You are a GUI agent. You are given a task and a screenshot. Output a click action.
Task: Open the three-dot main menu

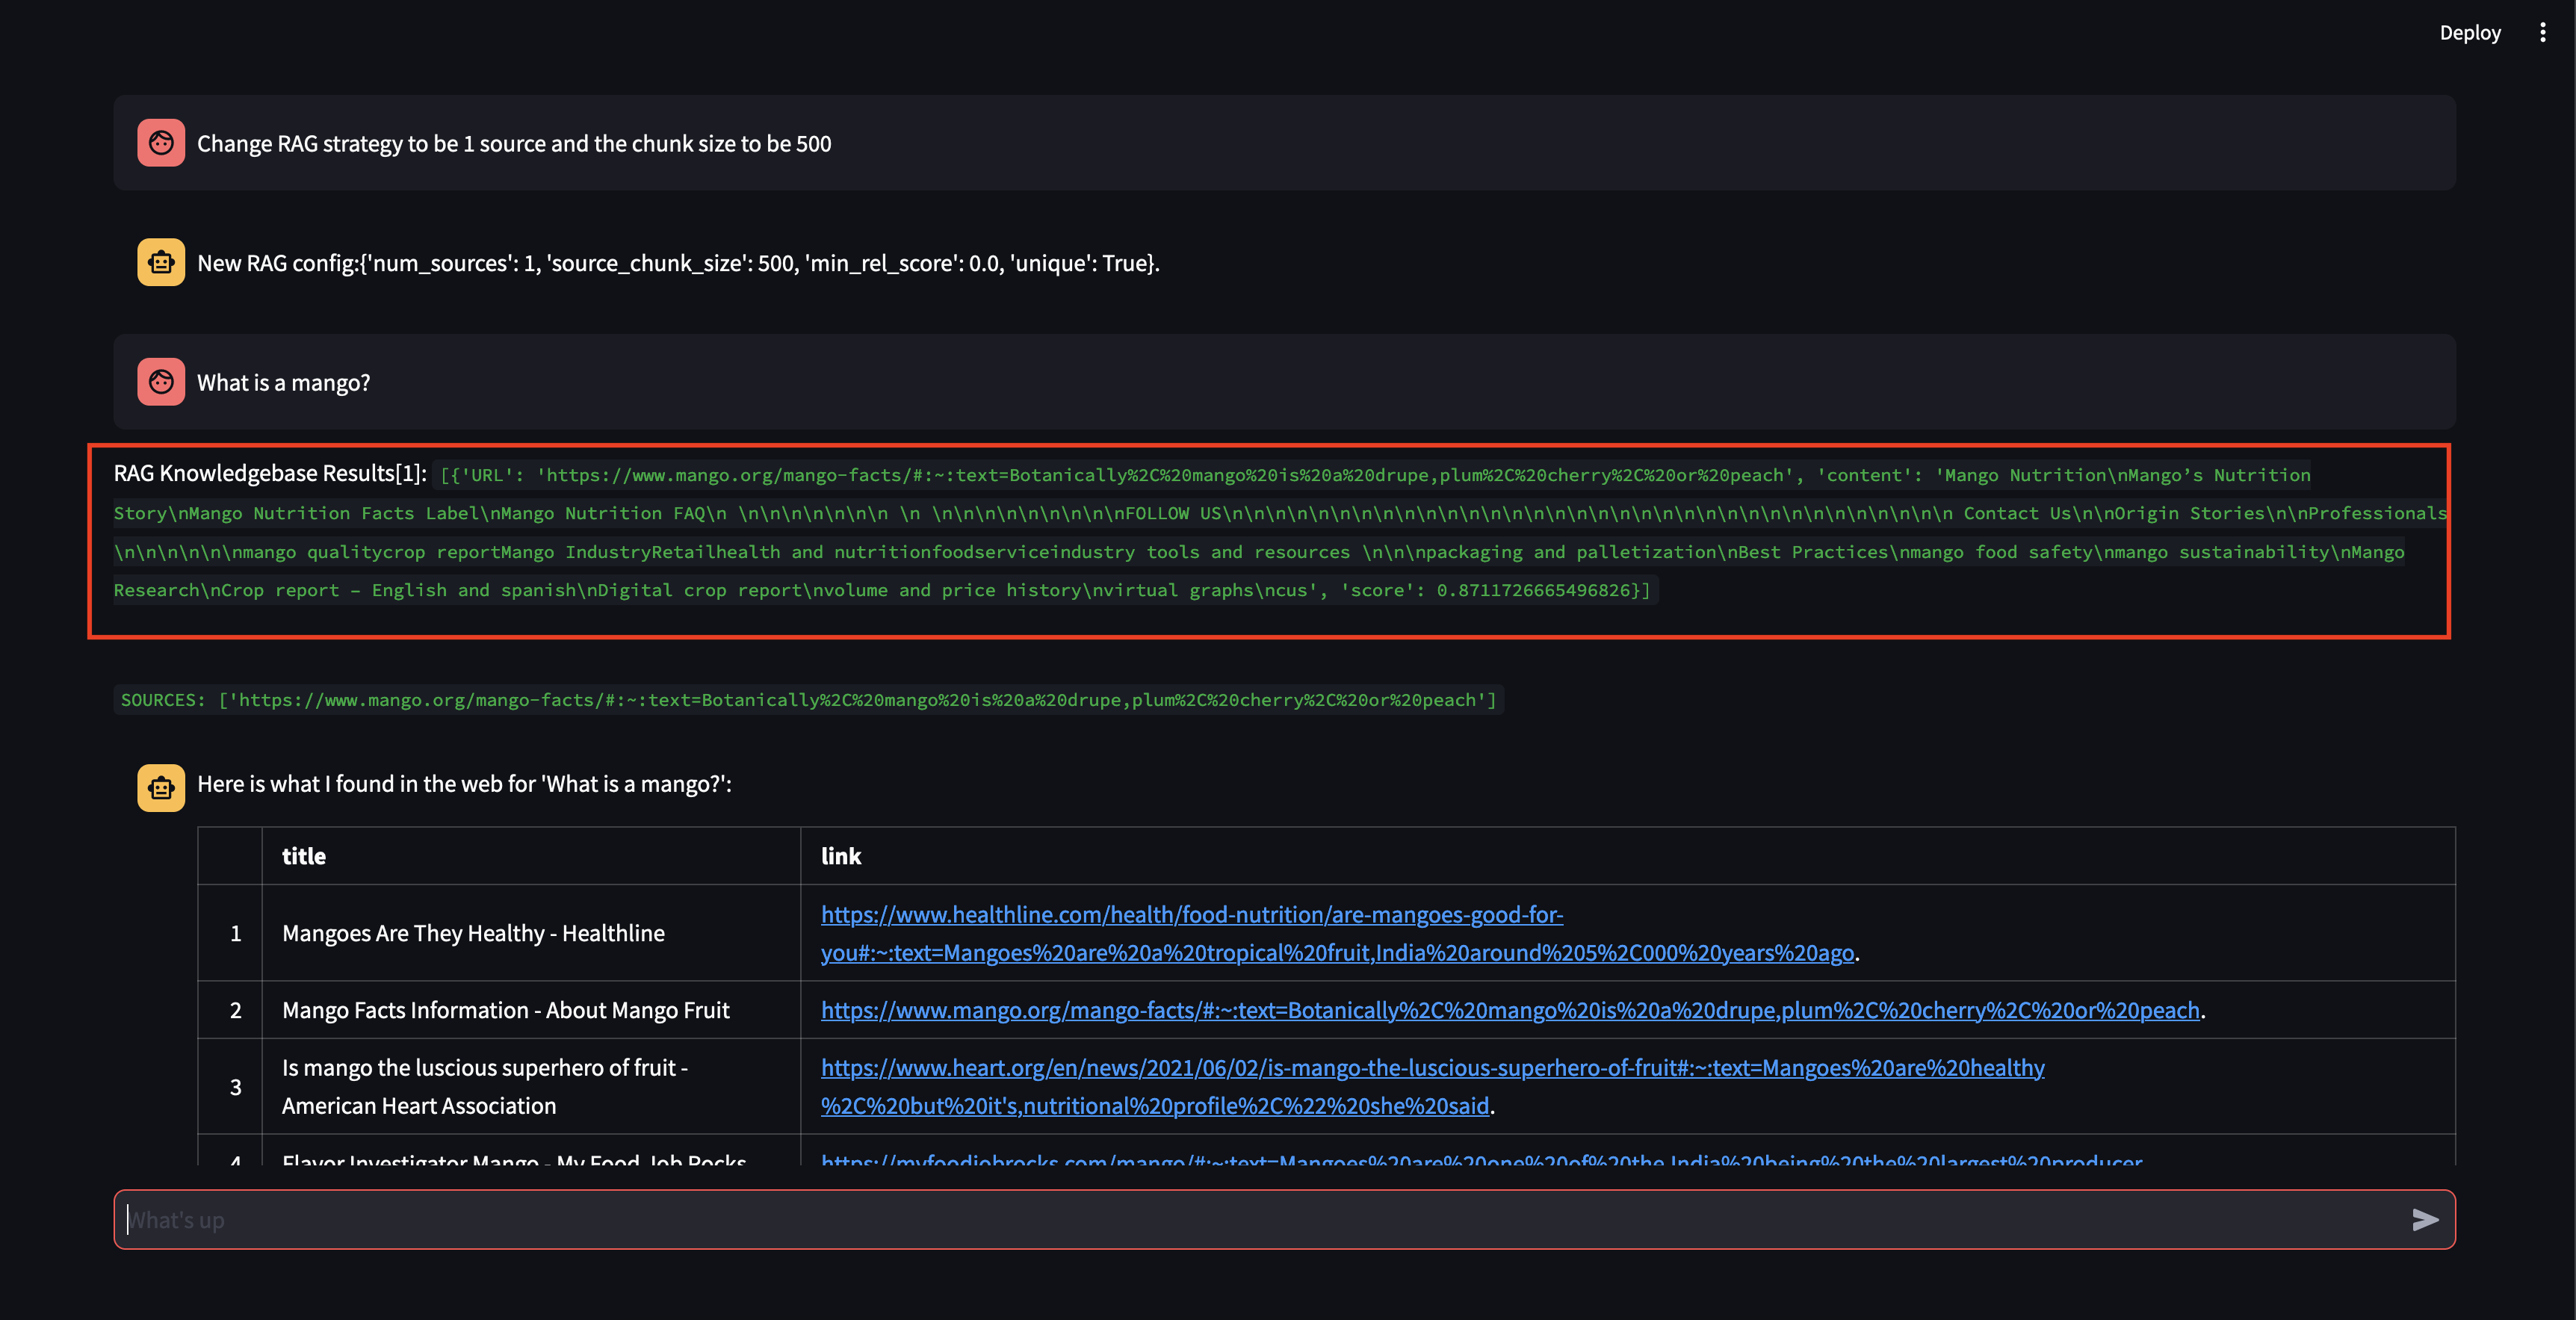point(2542,33)
